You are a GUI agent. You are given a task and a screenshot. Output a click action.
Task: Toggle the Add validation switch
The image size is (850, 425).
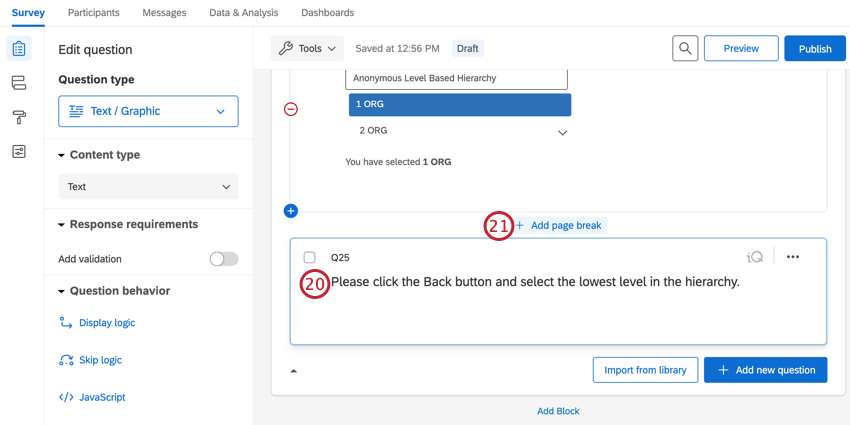(x=224, y=259)
